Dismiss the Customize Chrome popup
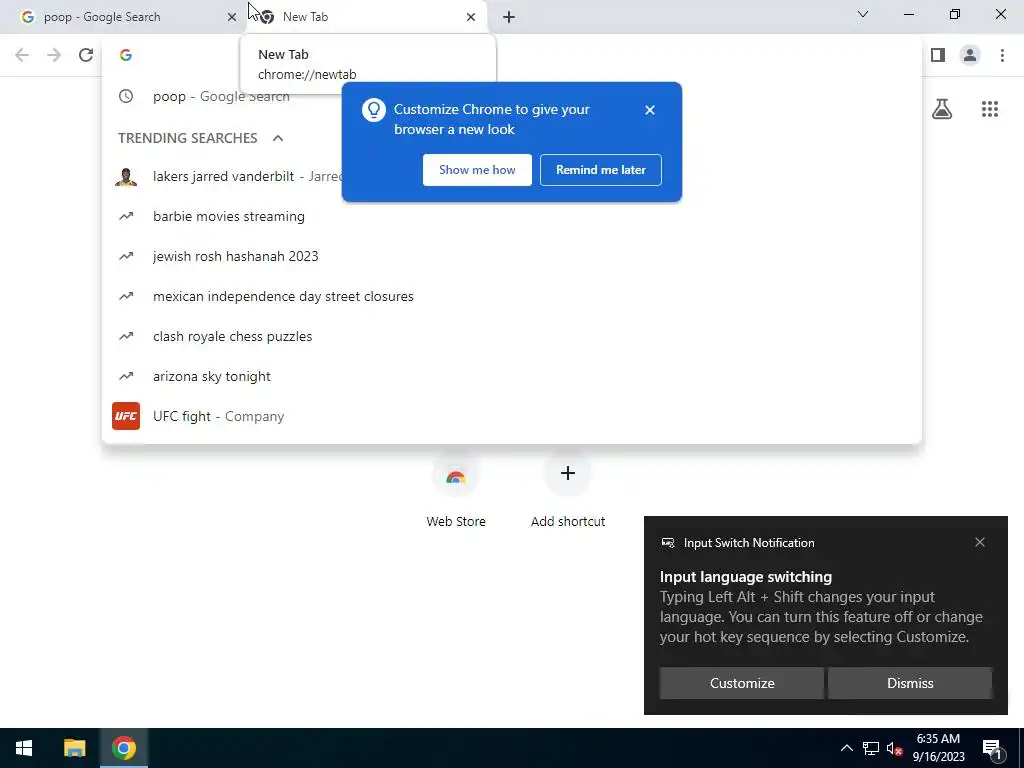The height and width of the screenshot is (768, 1024). pos(650,110)
